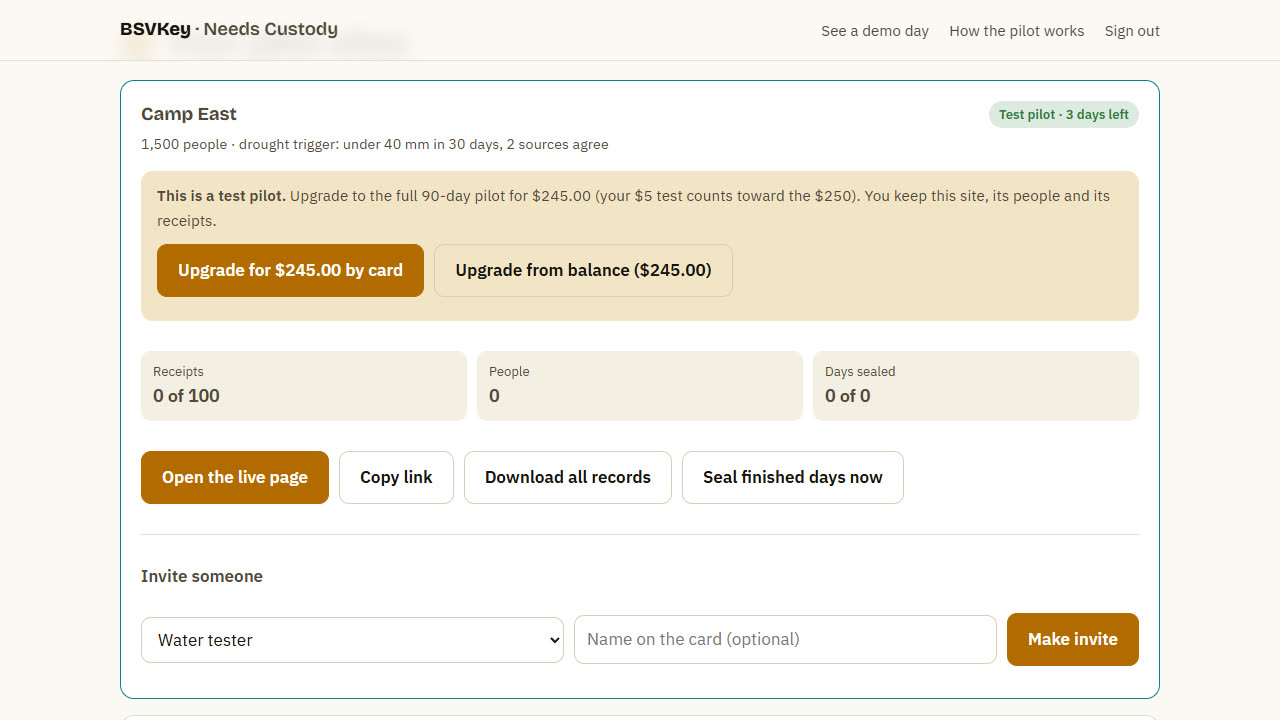Copy the live page link

tap(396, 477)
